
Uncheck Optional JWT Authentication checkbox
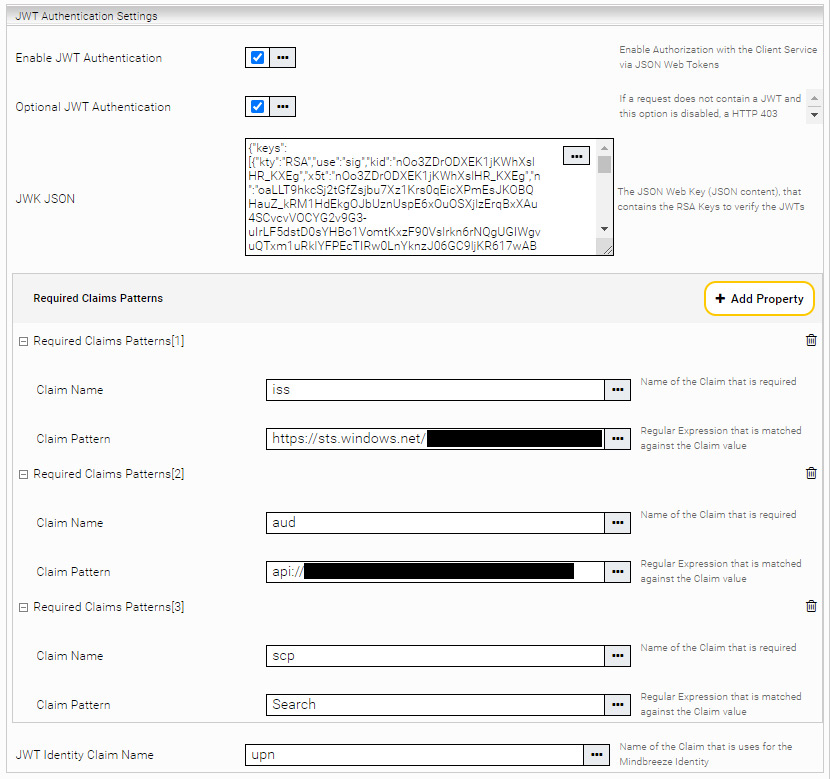click(x=257, y=106)
